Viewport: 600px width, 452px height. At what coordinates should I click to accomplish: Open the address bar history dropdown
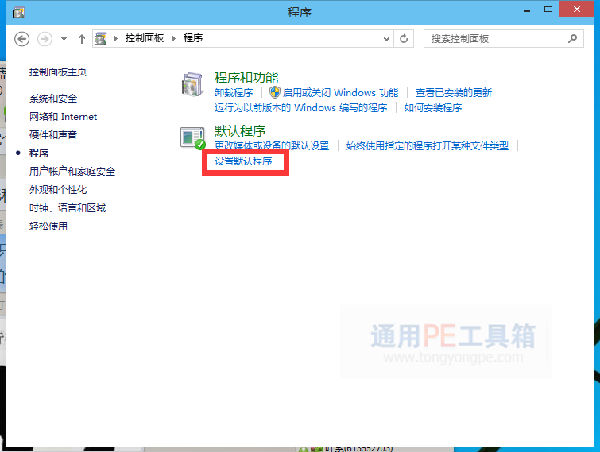click(386, 39)
